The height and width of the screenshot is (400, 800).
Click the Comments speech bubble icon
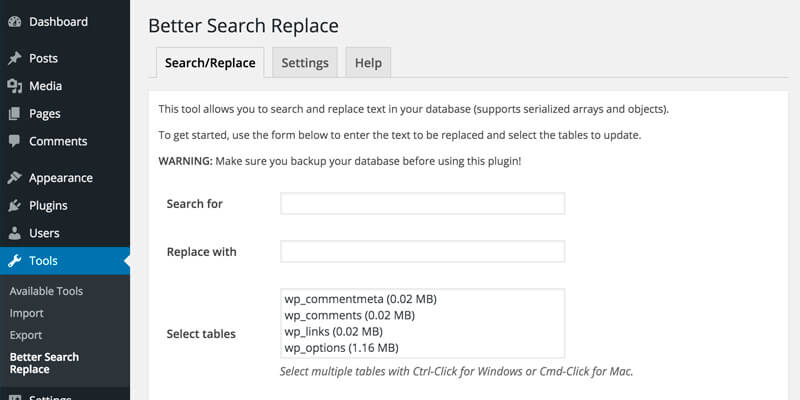point(14,142)
